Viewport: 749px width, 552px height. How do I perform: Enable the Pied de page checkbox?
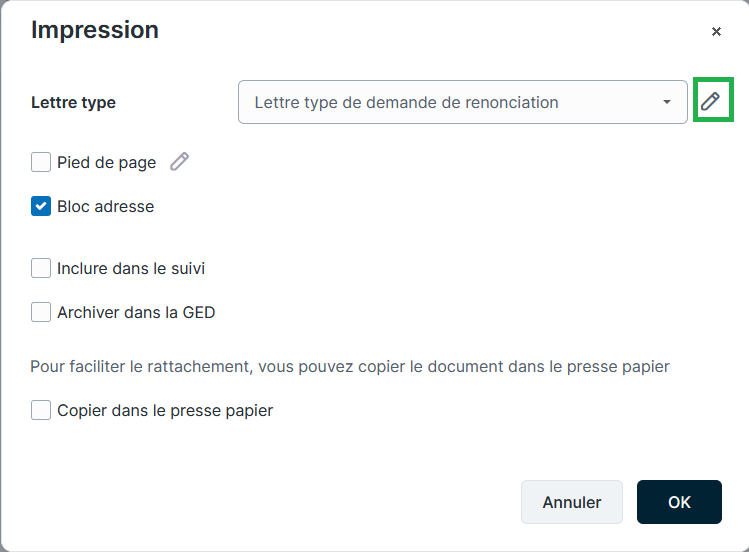(x=41, y=162)
